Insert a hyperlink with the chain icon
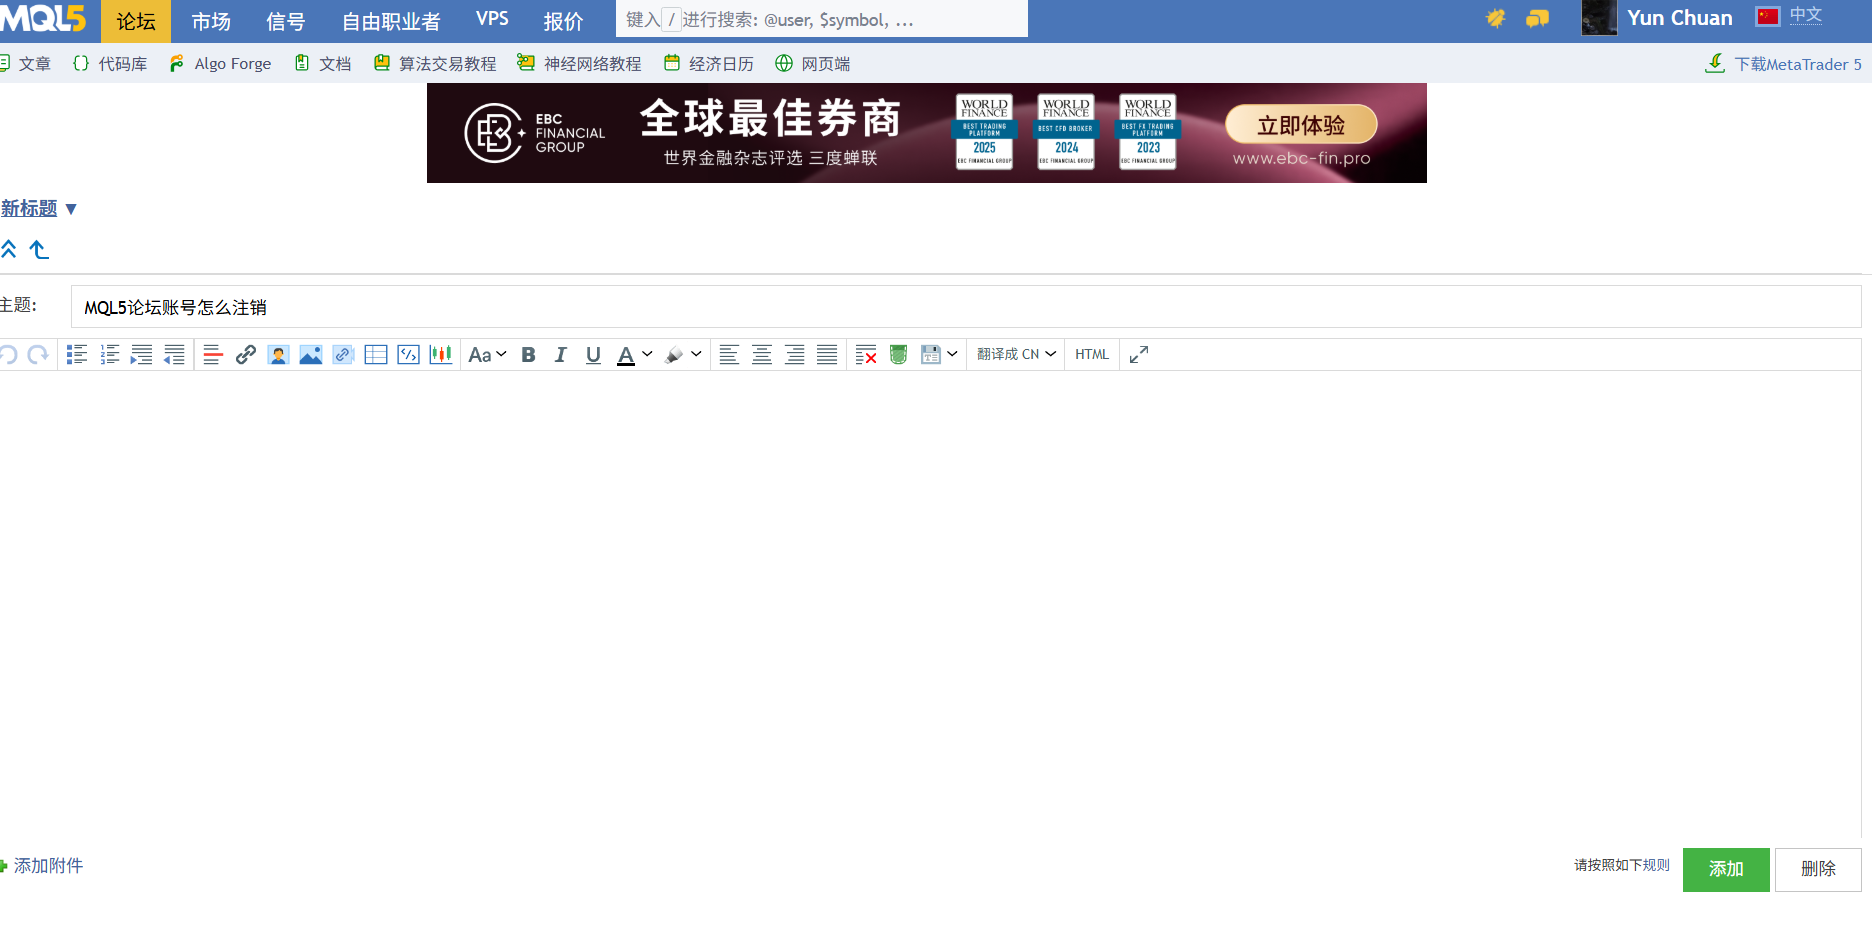Viewport: 1872px width, 936px height. [246, 355]
